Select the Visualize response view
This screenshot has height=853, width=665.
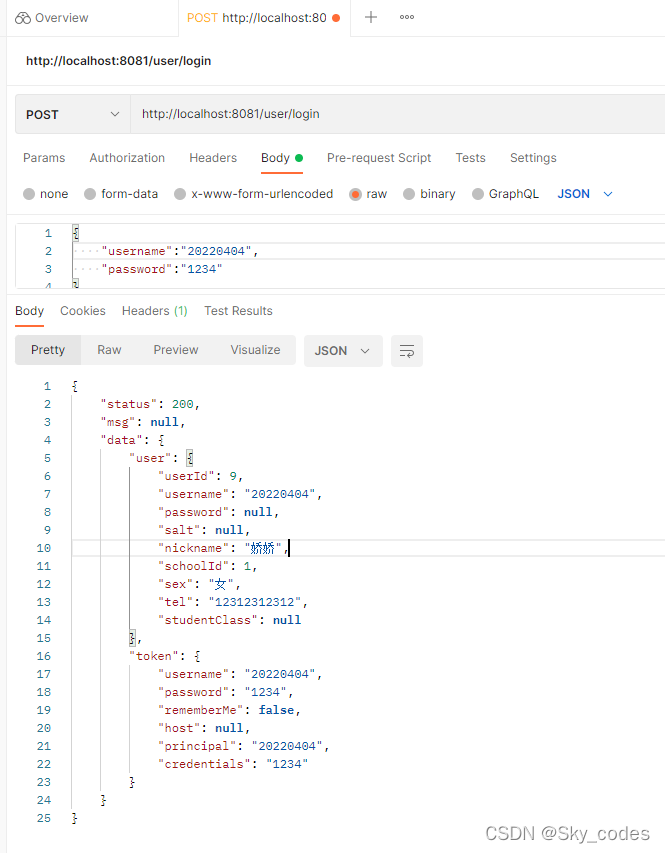255,350
